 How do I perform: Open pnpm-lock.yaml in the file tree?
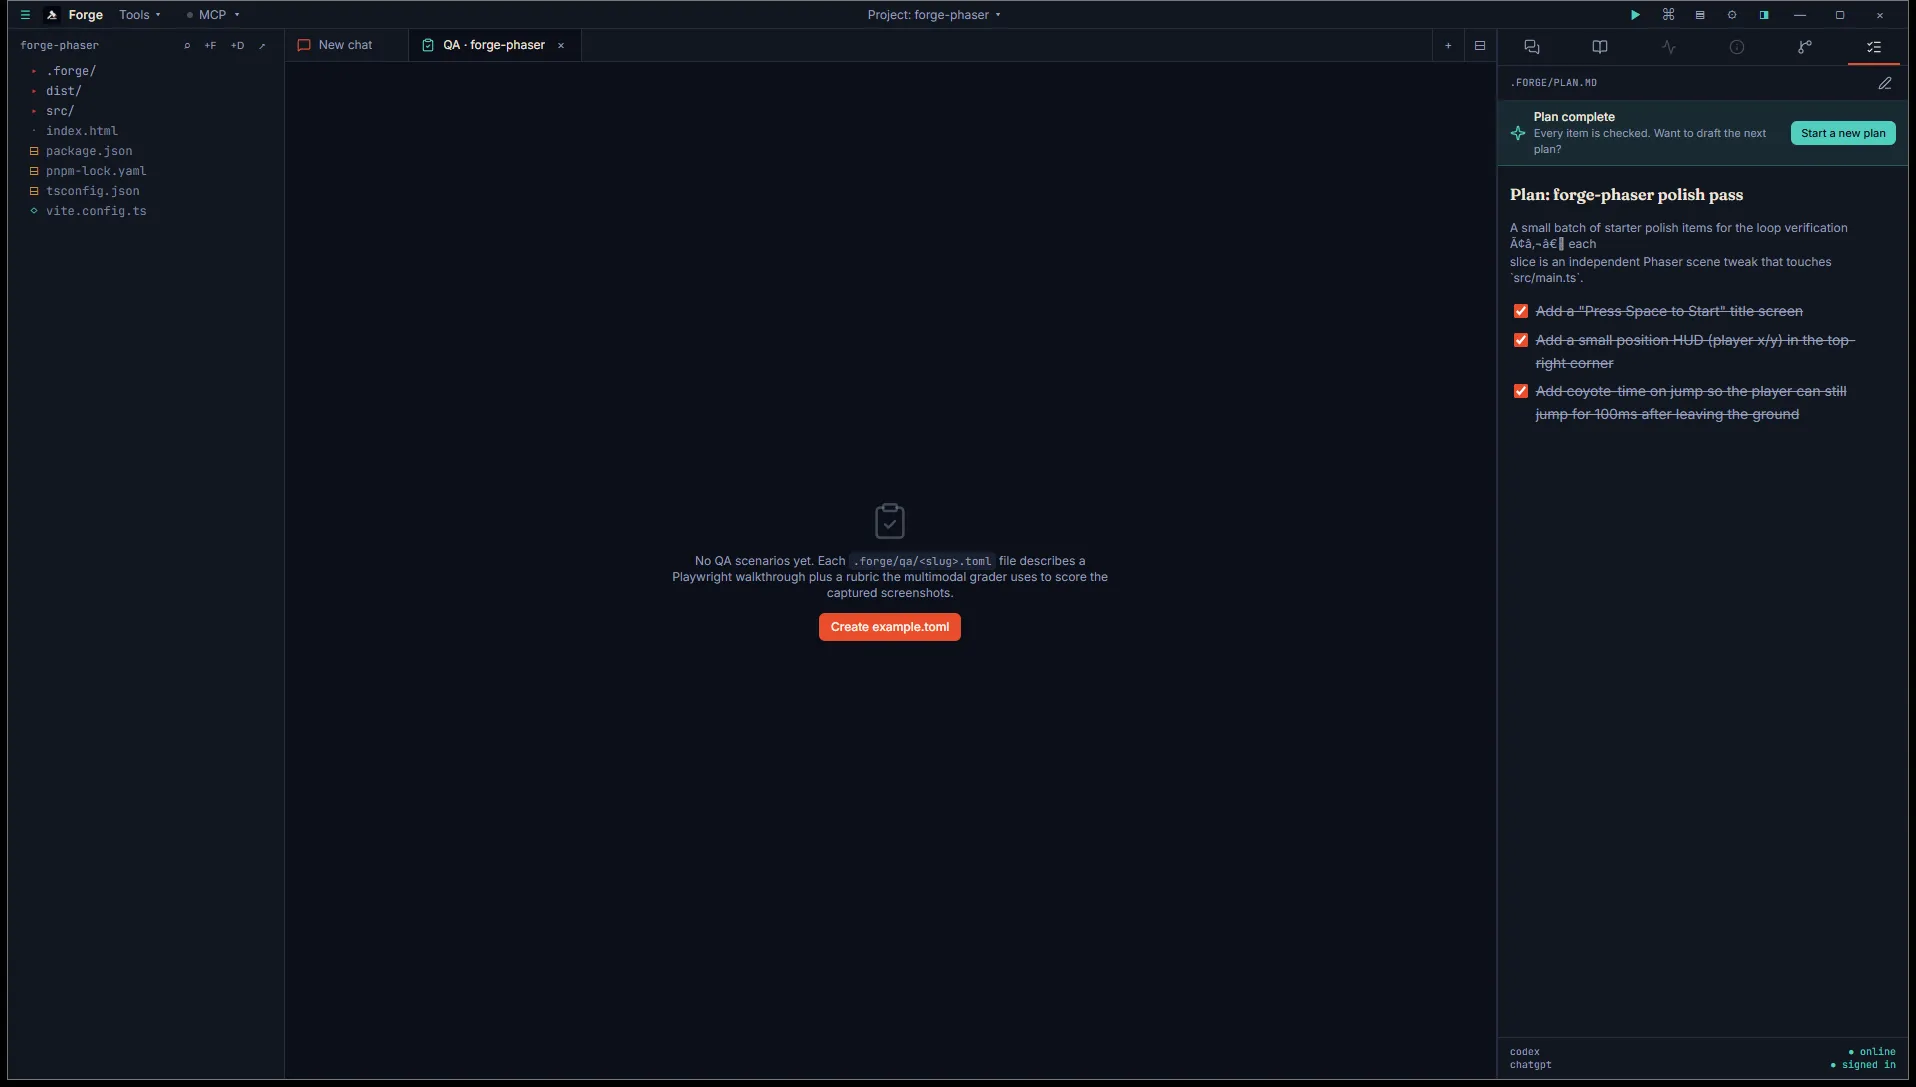tap(96, 171)
